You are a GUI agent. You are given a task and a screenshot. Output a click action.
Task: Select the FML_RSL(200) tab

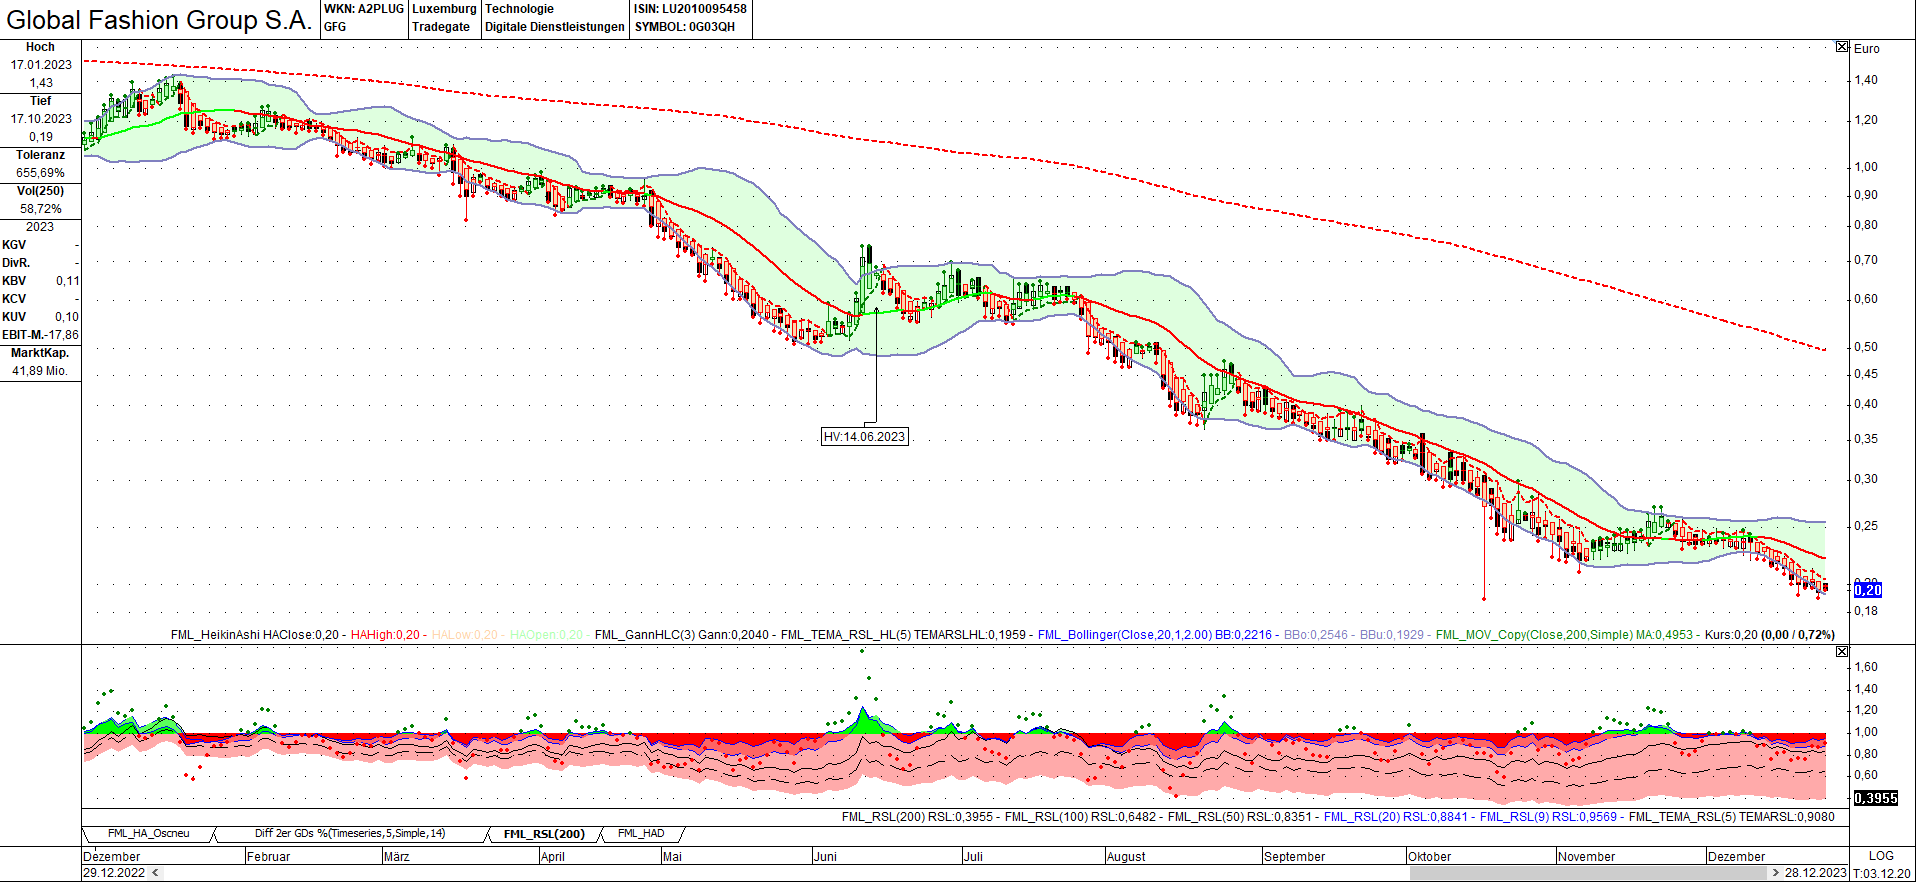[544, 834]
